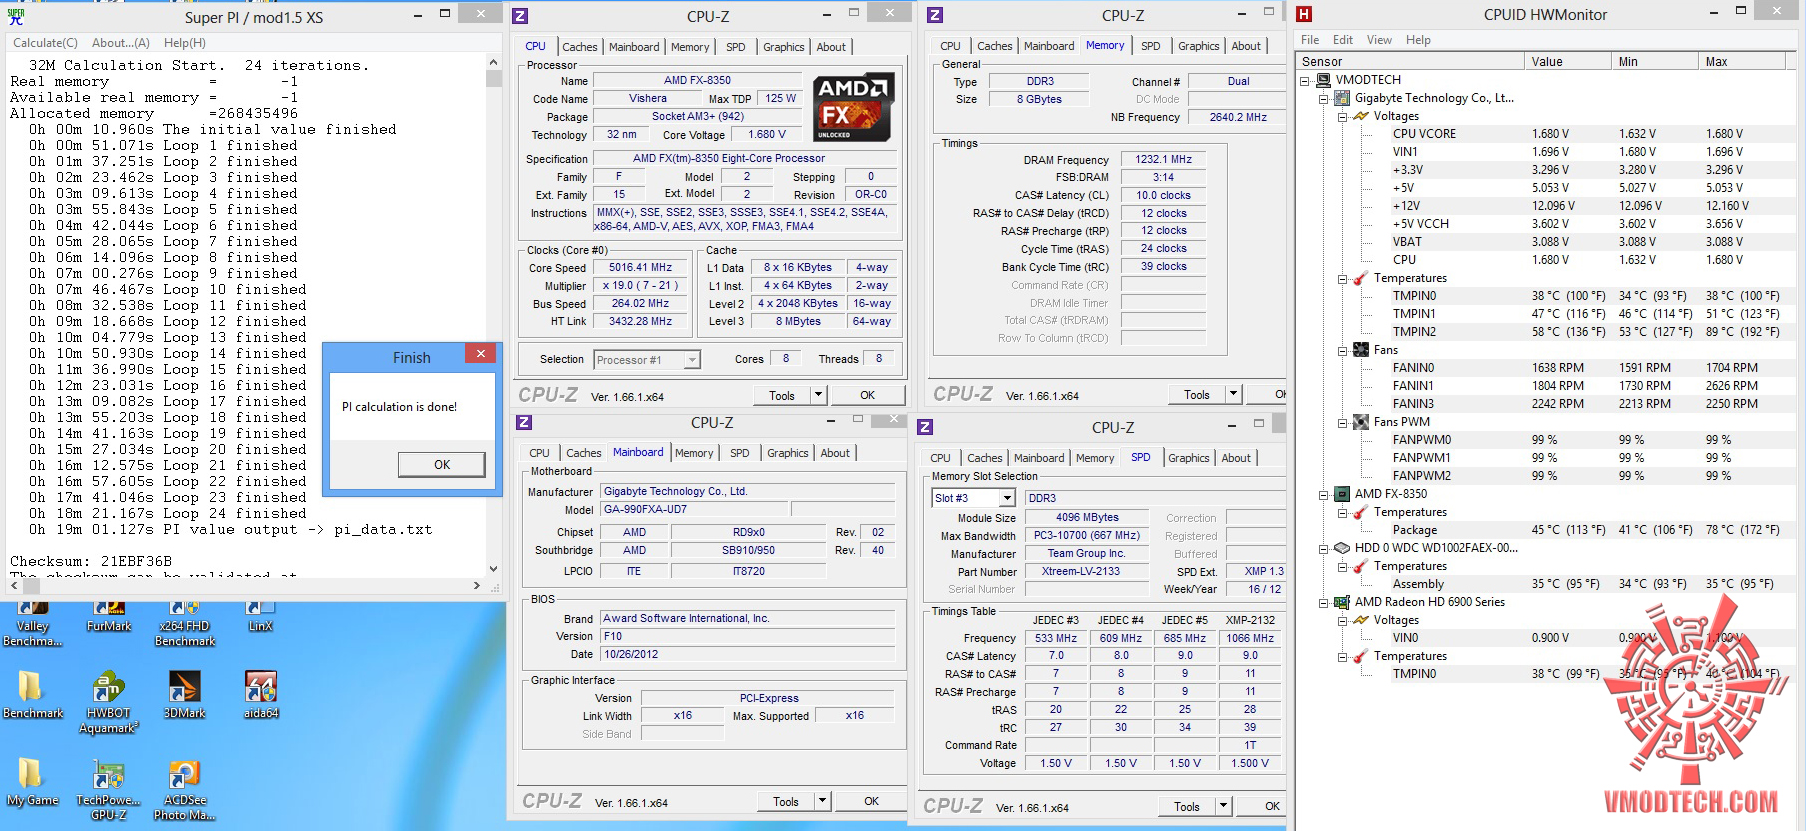Screen dimensions: 1806x831
Task: Click the Super PI vertical scrollbar
Action: pos(493,316)
